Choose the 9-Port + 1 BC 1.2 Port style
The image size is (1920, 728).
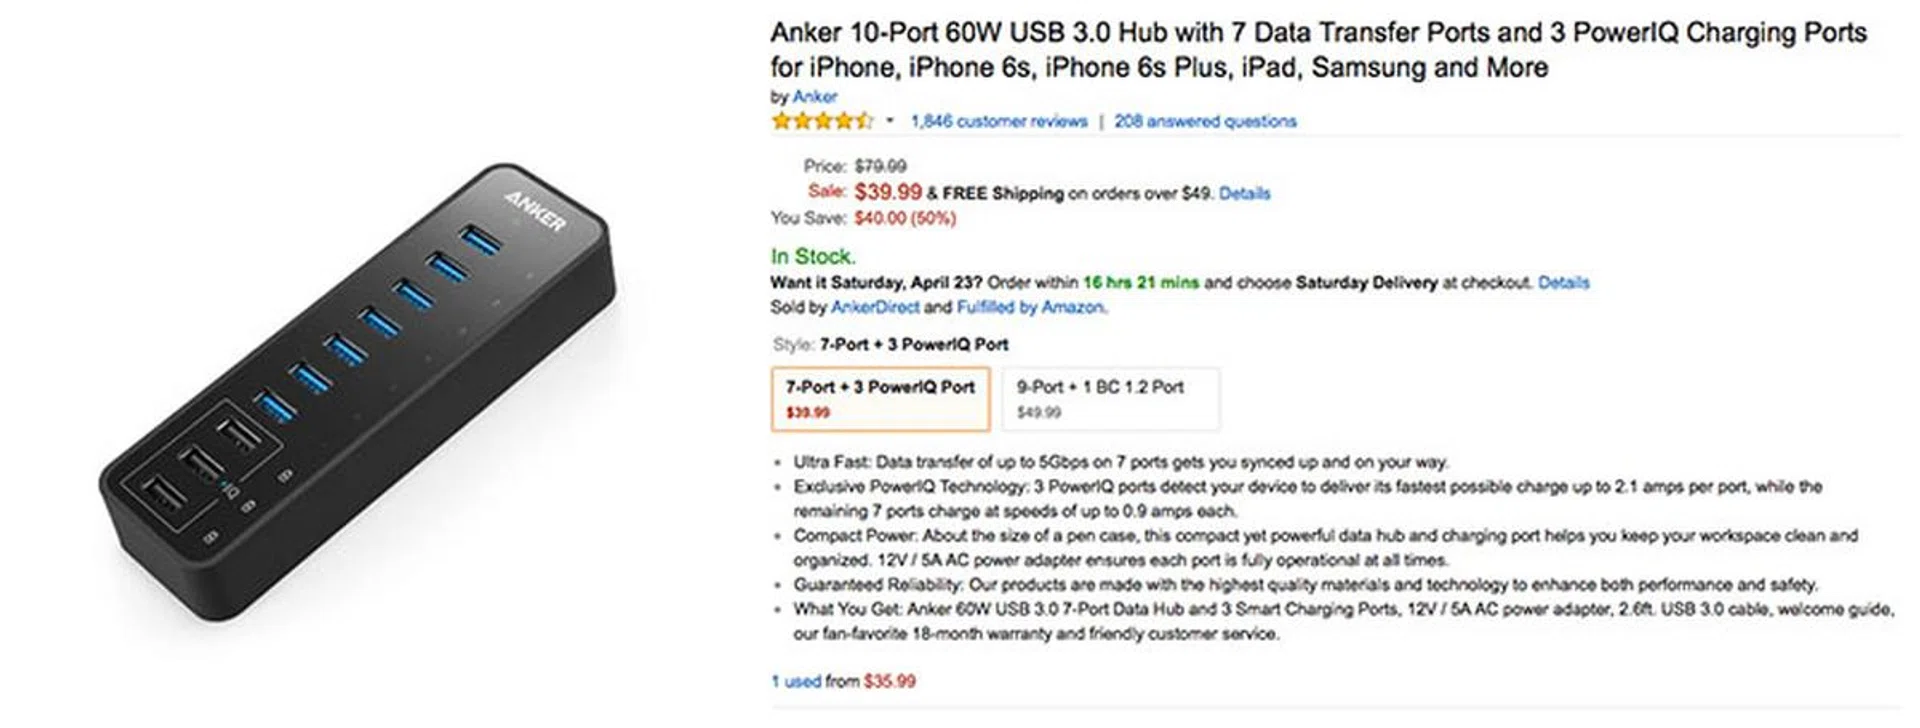(1108, 399)
